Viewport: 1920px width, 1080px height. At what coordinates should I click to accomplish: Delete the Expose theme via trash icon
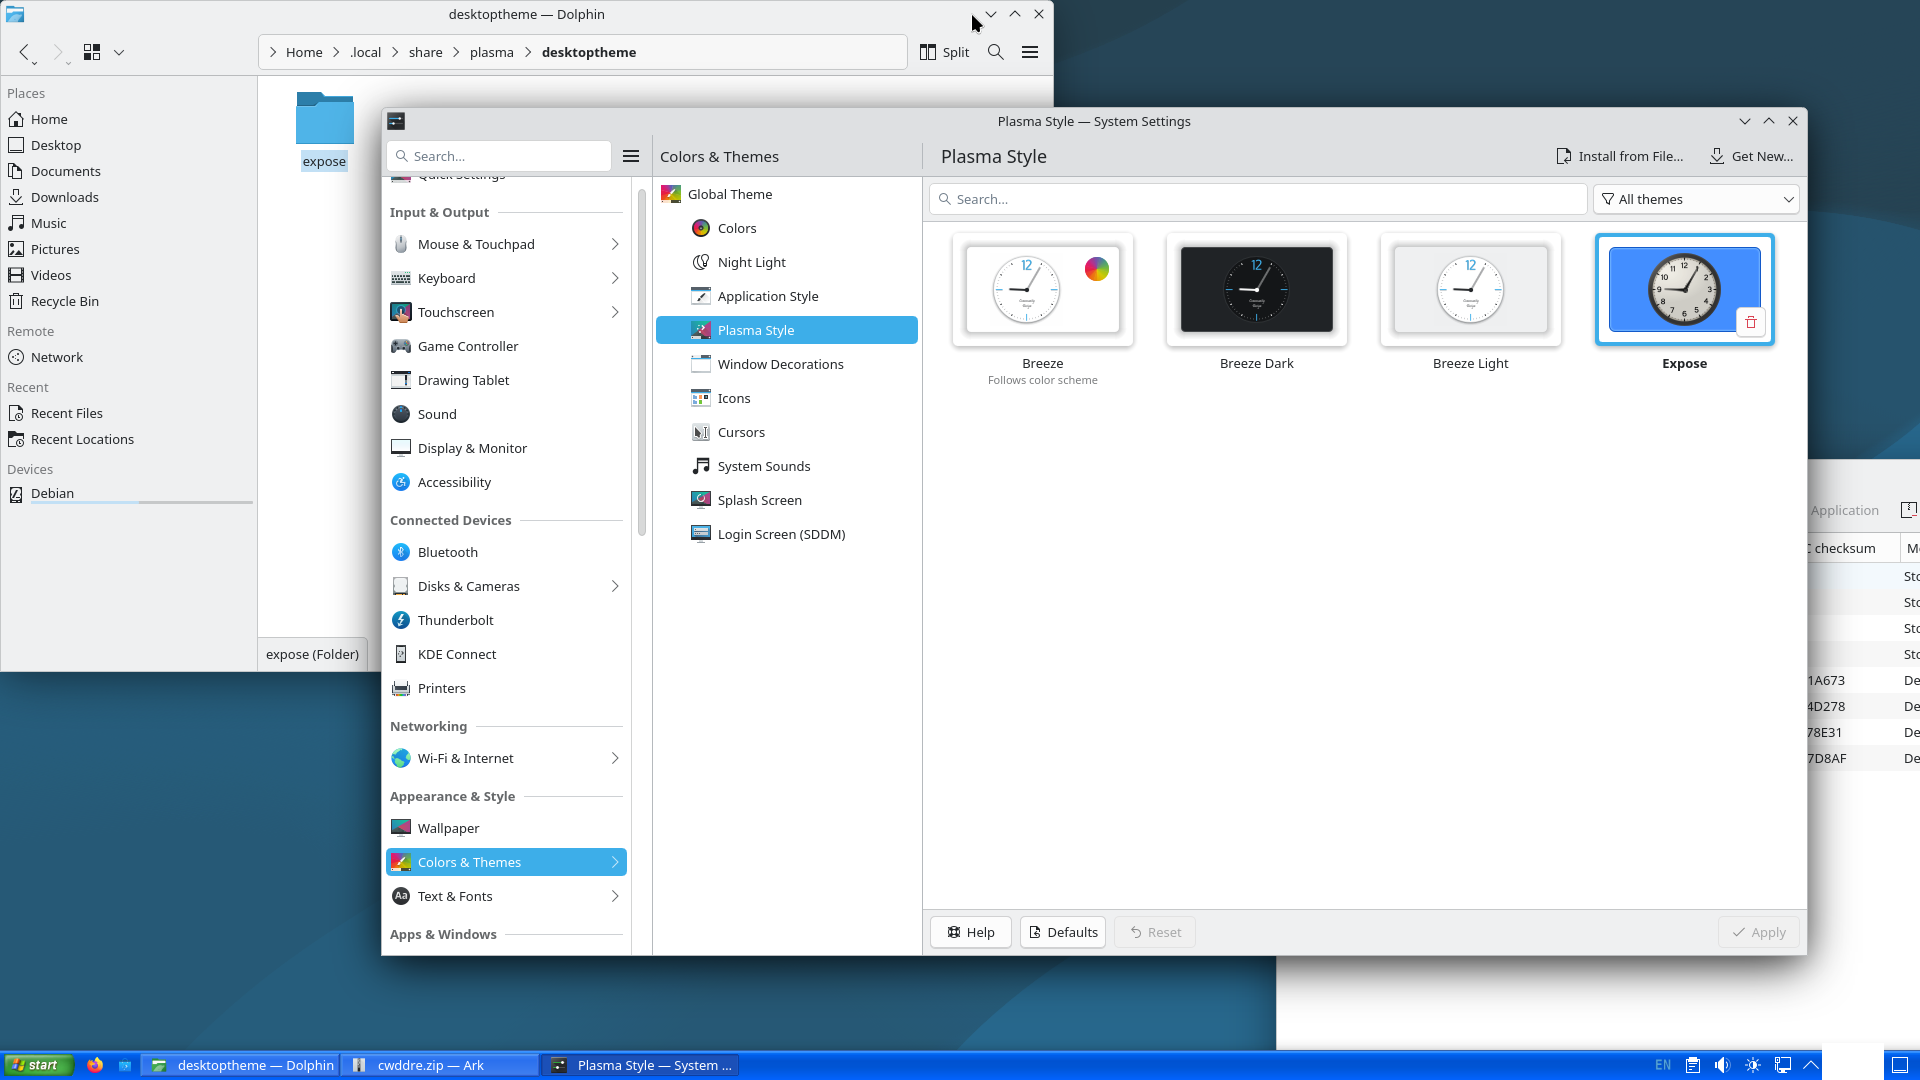[x=1750, y=322]
